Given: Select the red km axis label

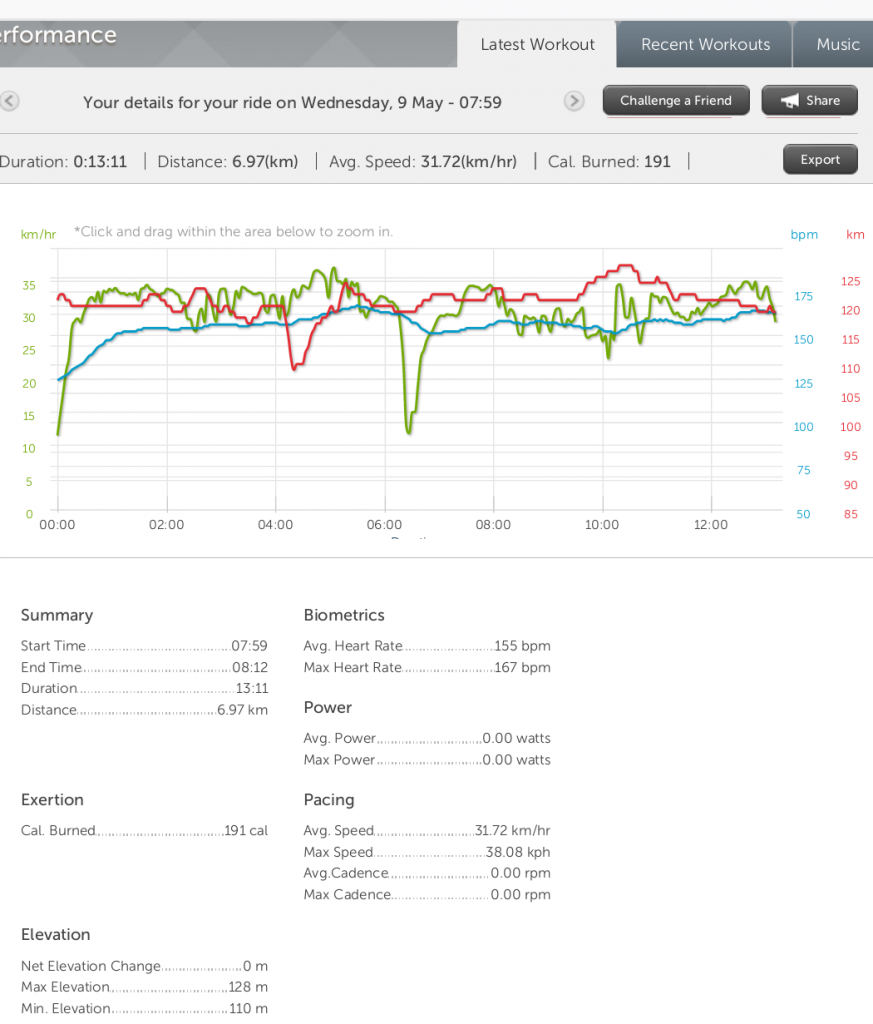Looking at the screenshot, I should coord(855,235).
